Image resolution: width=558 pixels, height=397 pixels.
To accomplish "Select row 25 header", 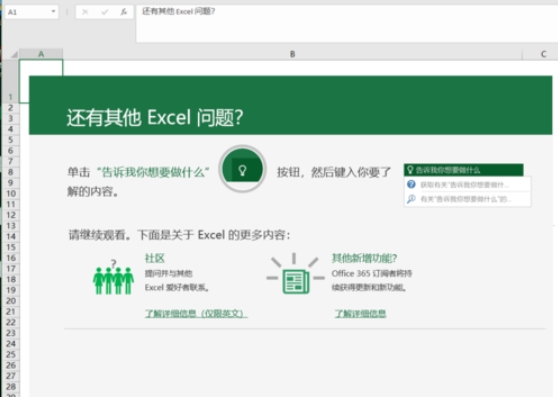I will tap(10, 354).
